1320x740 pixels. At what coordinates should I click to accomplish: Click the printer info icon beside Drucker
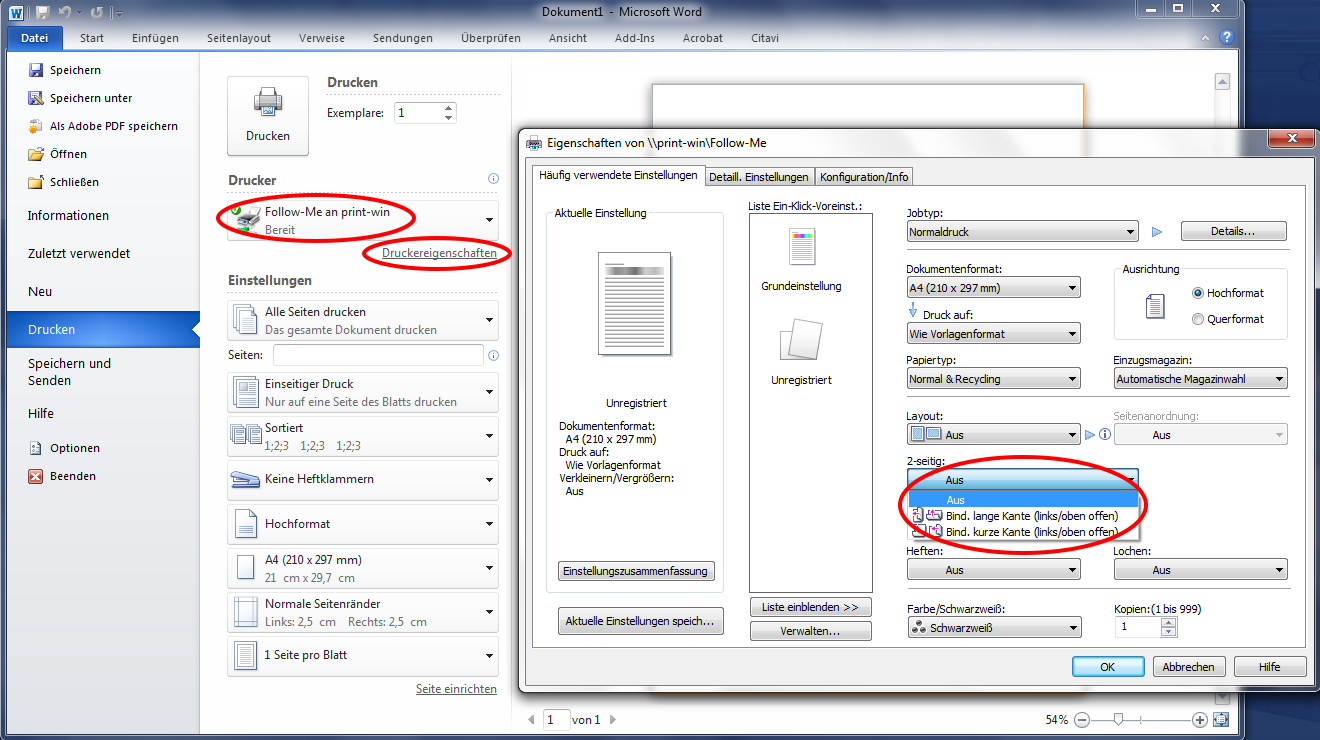(x=493, y=179)
